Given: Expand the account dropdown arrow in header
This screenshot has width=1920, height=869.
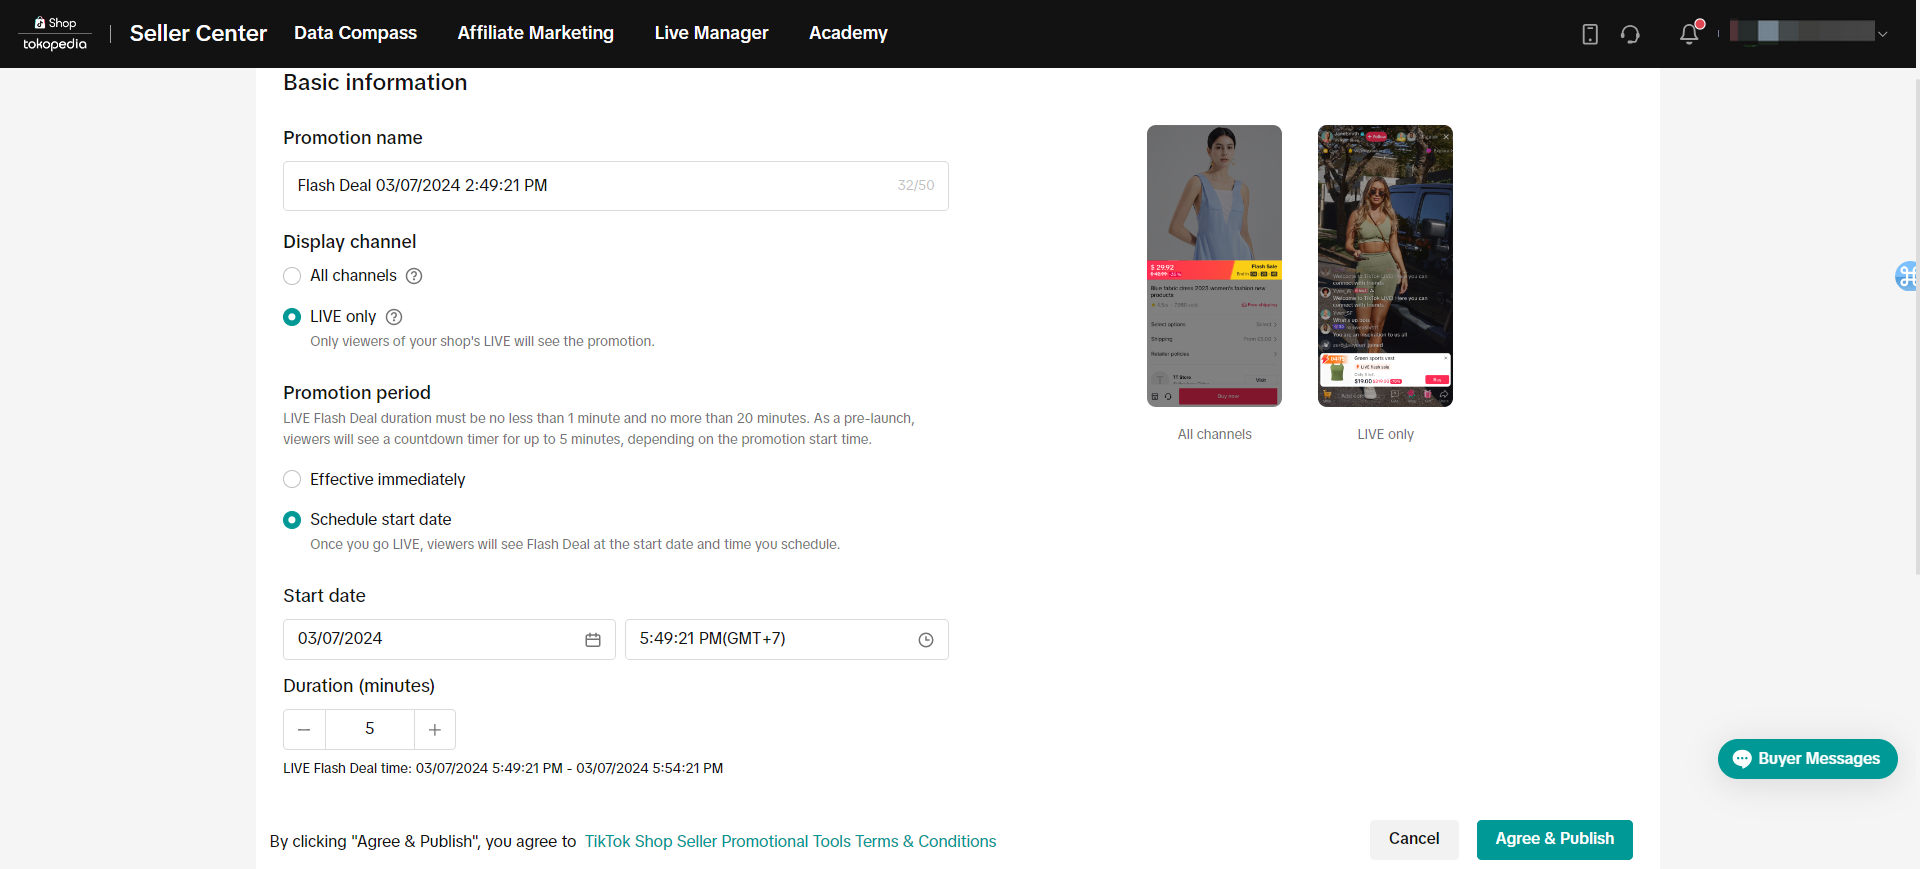Looking at the screenshot, I should (1883, 34).
